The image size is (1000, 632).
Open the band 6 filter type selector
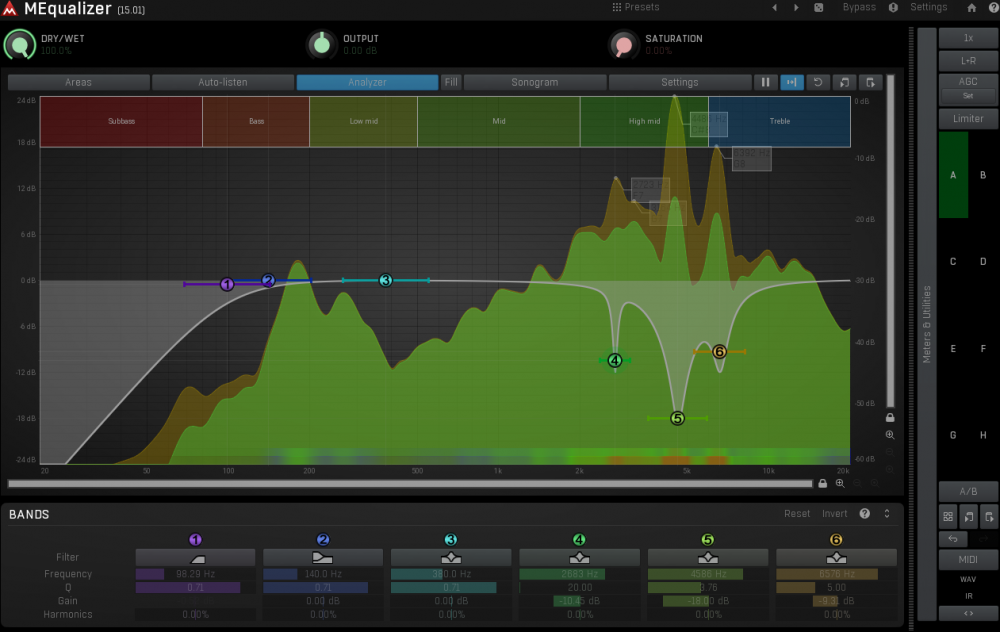pos(836,558)
